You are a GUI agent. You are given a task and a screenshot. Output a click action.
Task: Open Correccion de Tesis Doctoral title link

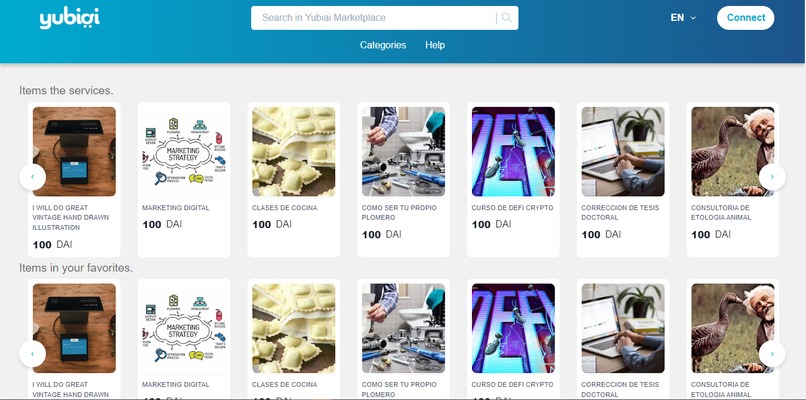(x=620, y=213)
